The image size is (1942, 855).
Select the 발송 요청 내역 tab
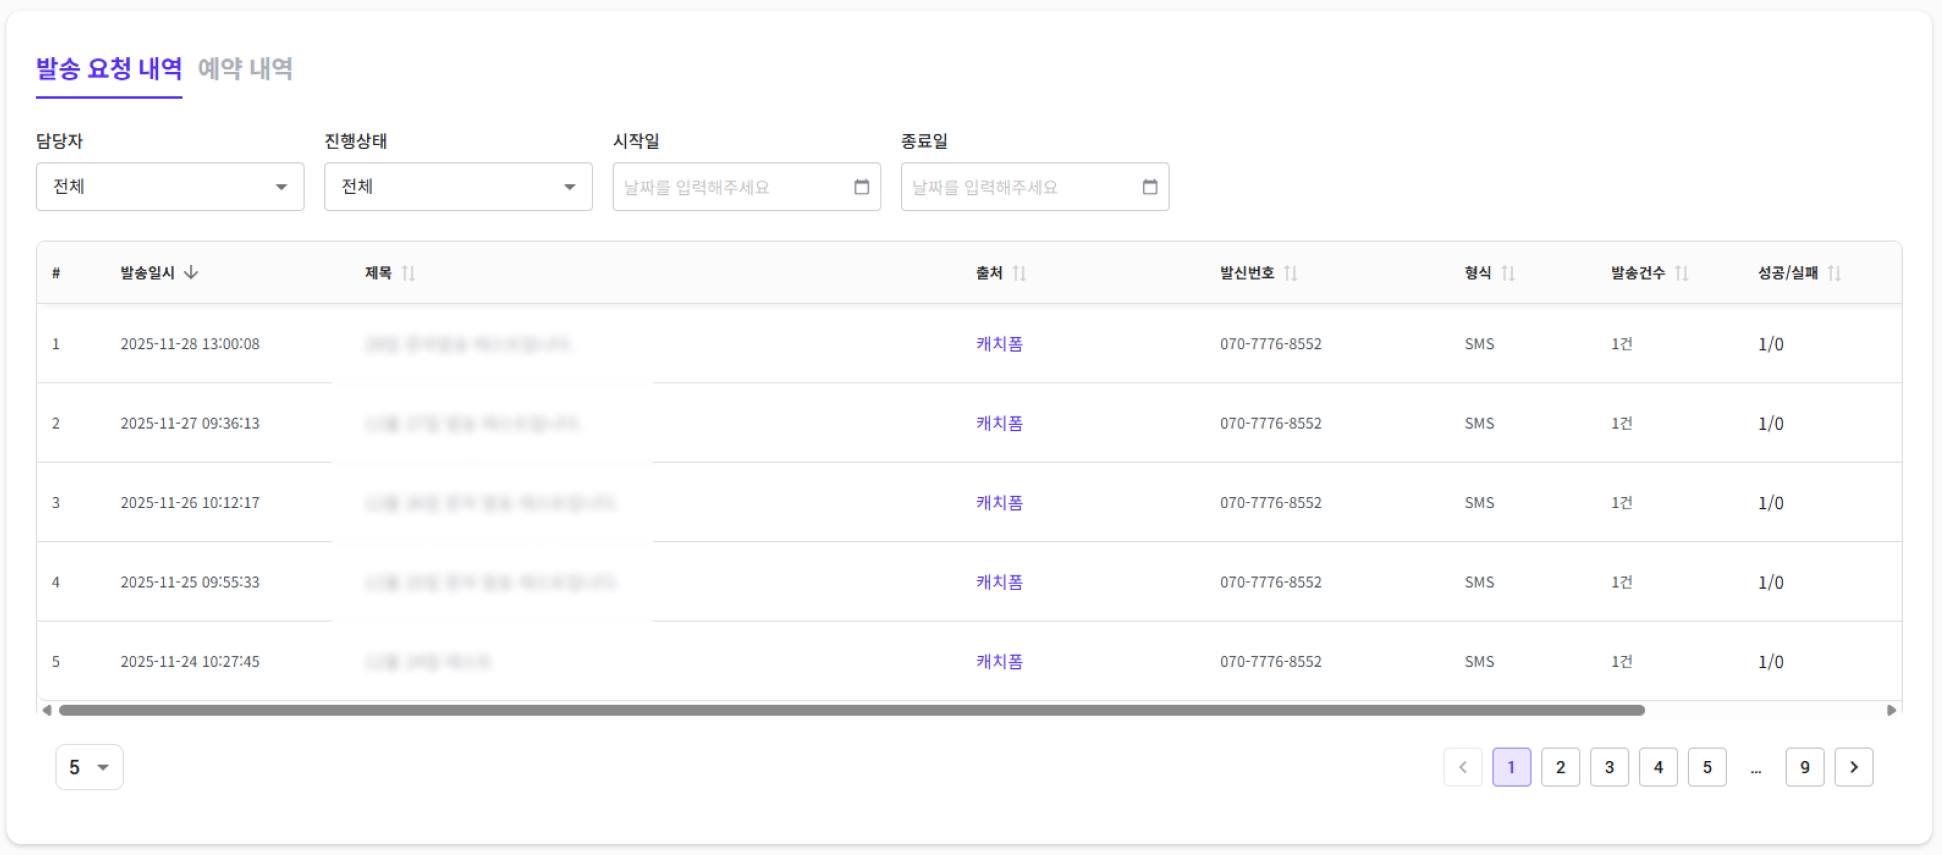coord(109,69)
